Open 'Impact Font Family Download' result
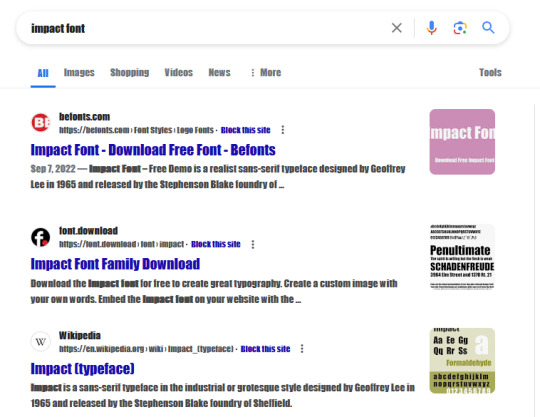Viewport: 540px width, 417px height. [x=115, y=264]
